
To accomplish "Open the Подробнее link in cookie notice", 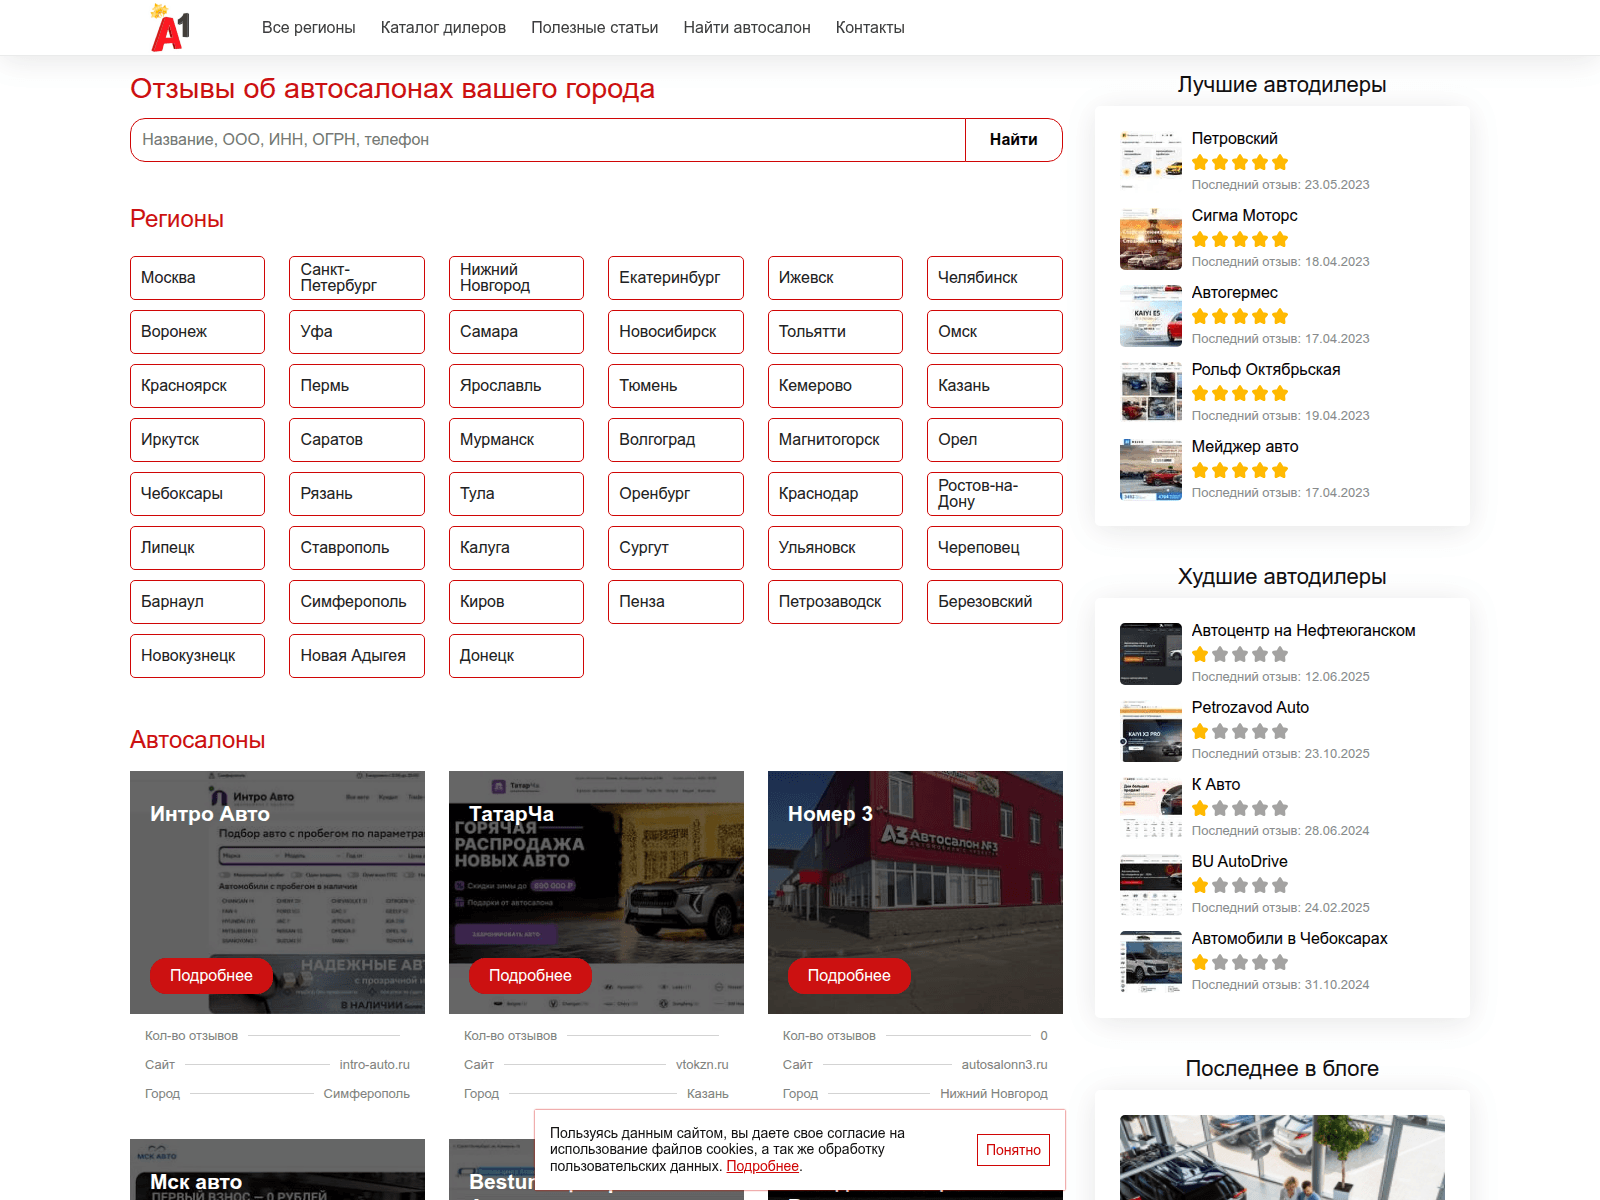I will (762, 1166).
